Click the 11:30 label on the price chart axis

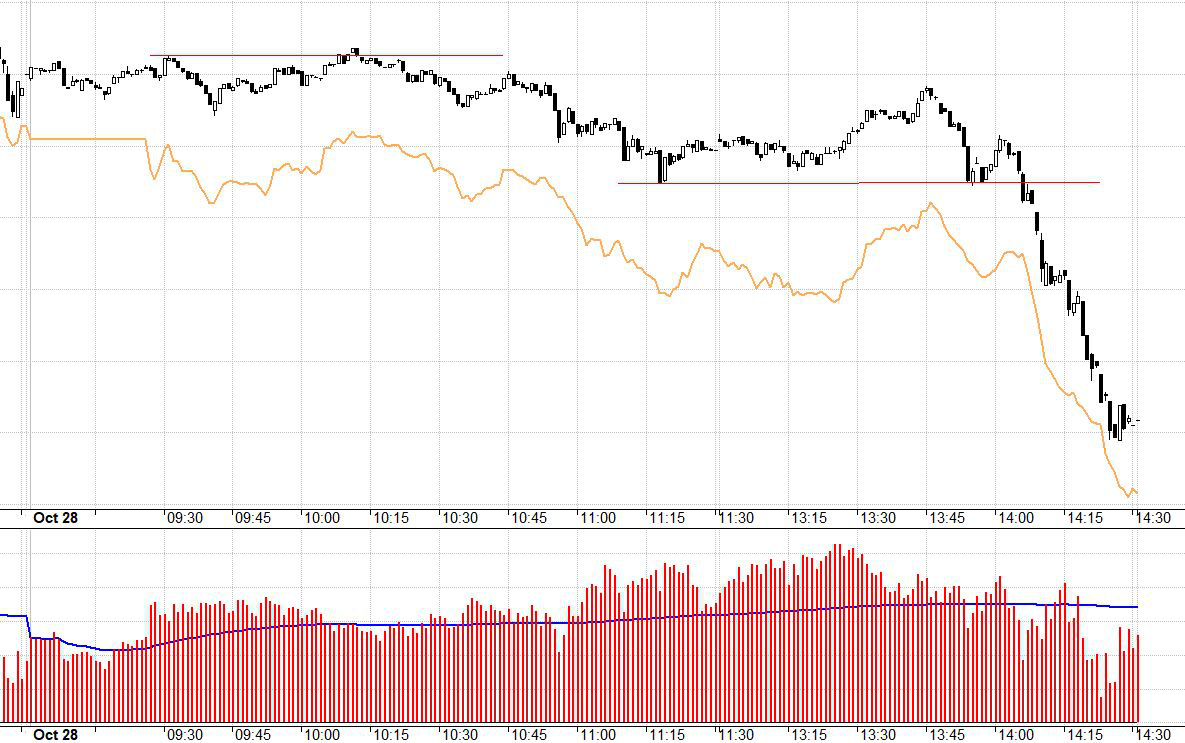point(736,518)
